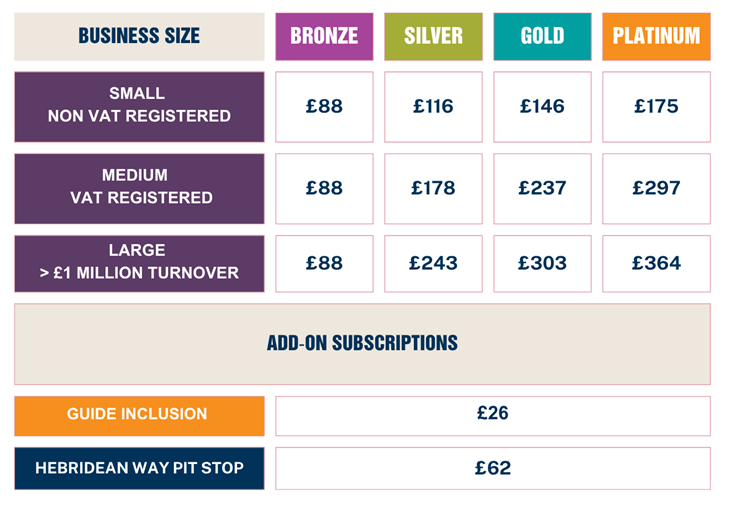The height and width of the screenshot is (506, 731).
Task: Select the Silver tier header
Action: [x=433, y=37]
